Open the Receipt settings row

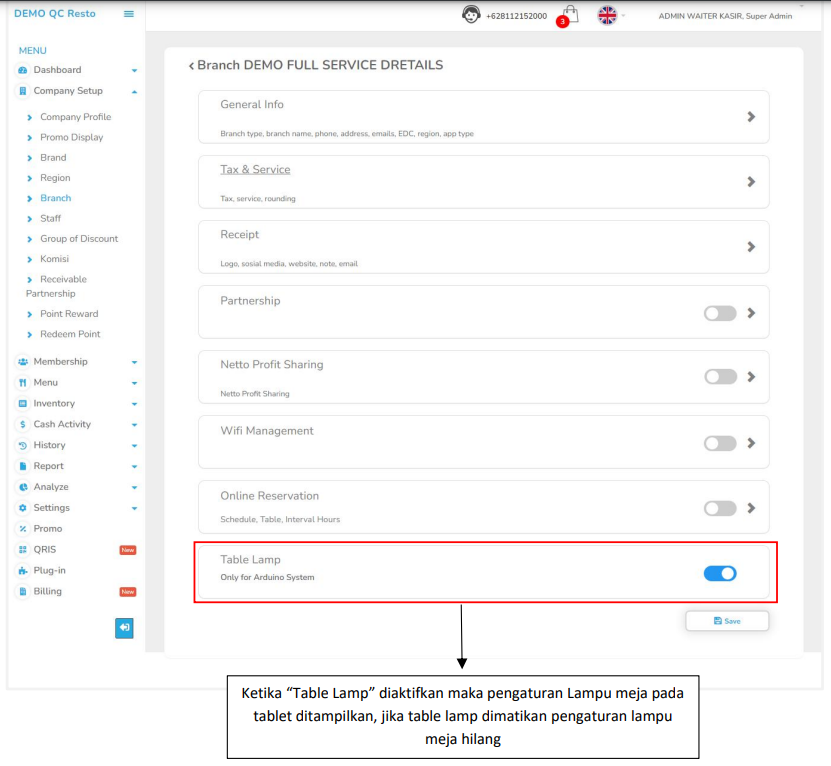coord(483,247)
